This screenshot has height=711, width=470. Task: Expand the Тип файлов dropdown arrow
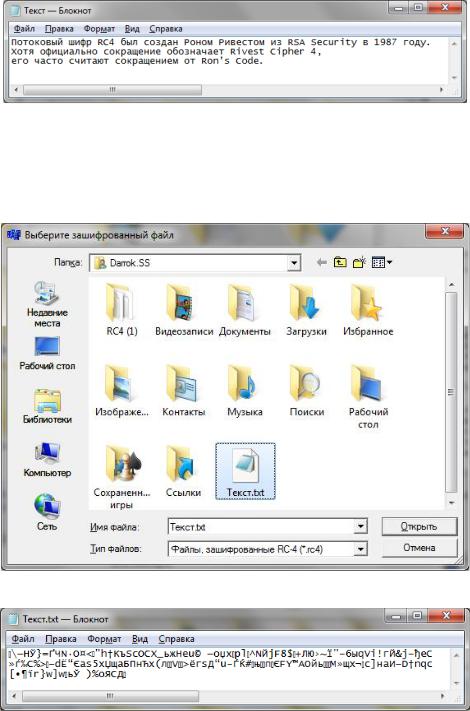360,549
